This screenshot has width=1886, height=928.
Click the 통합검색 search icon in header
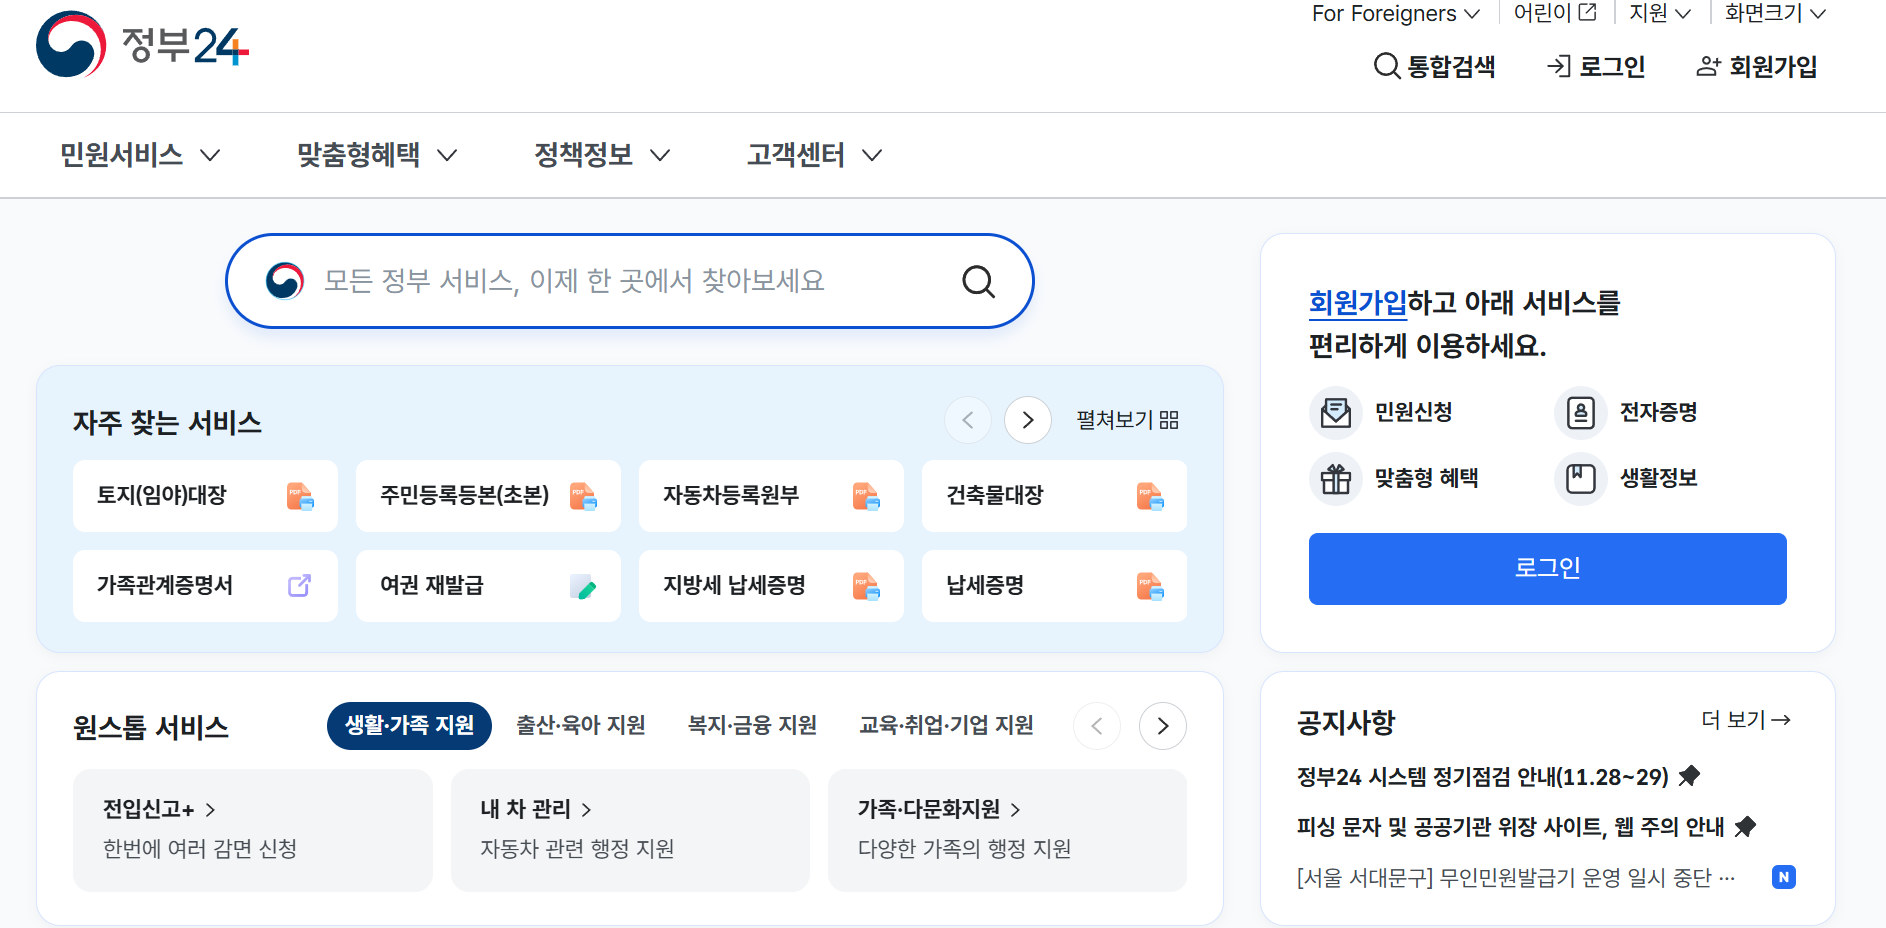tap(1386, 67)
